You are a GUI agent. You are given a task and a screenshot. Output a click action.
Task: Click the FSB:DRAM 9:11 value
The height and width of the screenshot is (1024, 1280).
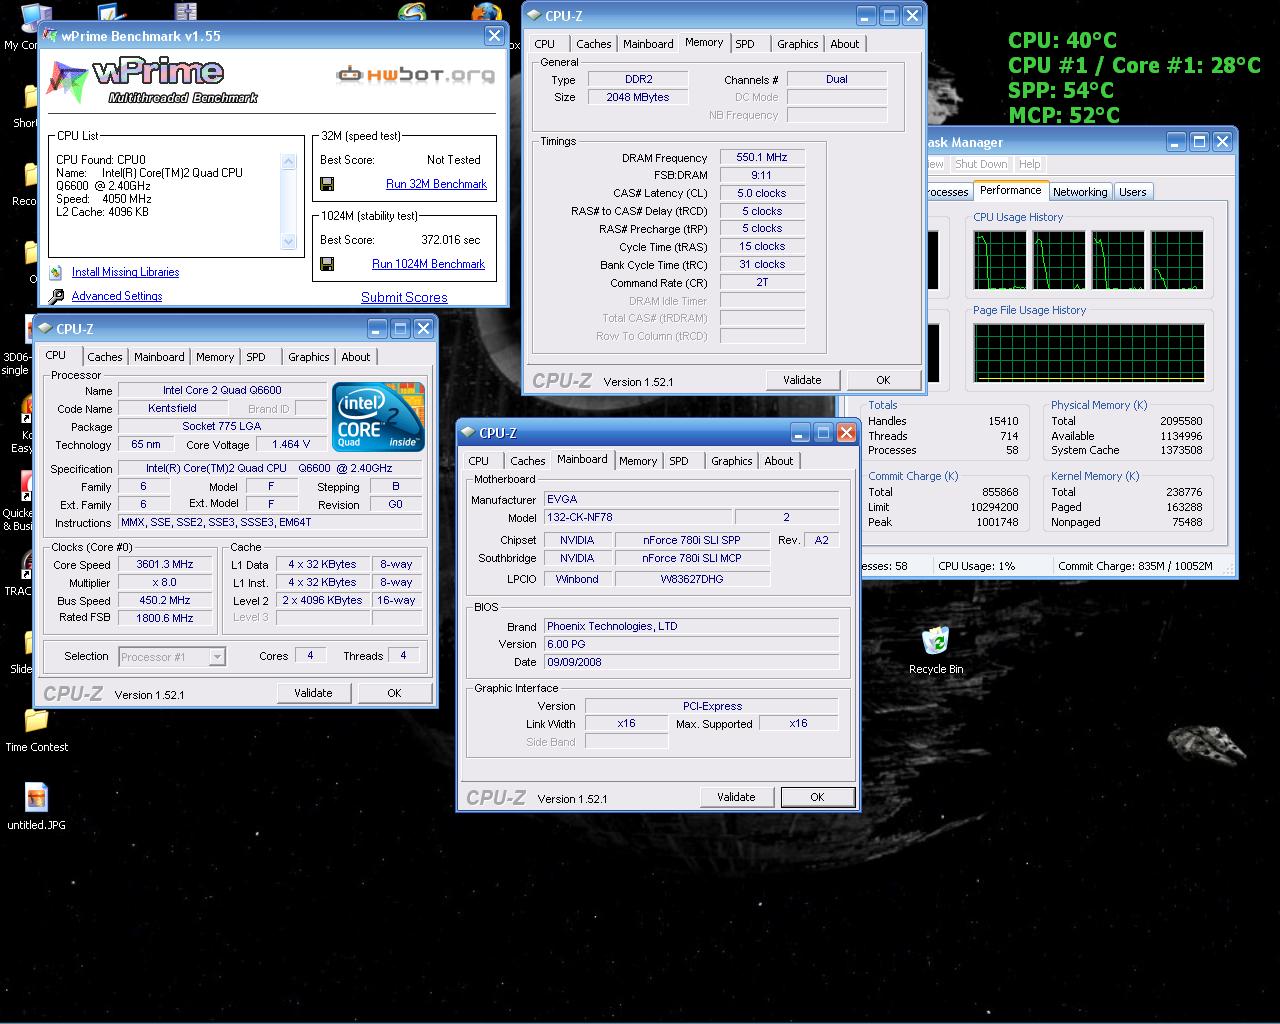(762, 175)
